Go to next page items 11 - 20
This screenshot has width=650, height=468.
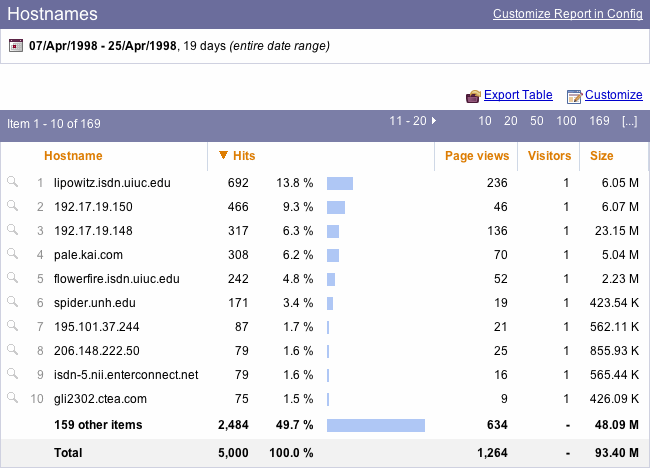413,121
